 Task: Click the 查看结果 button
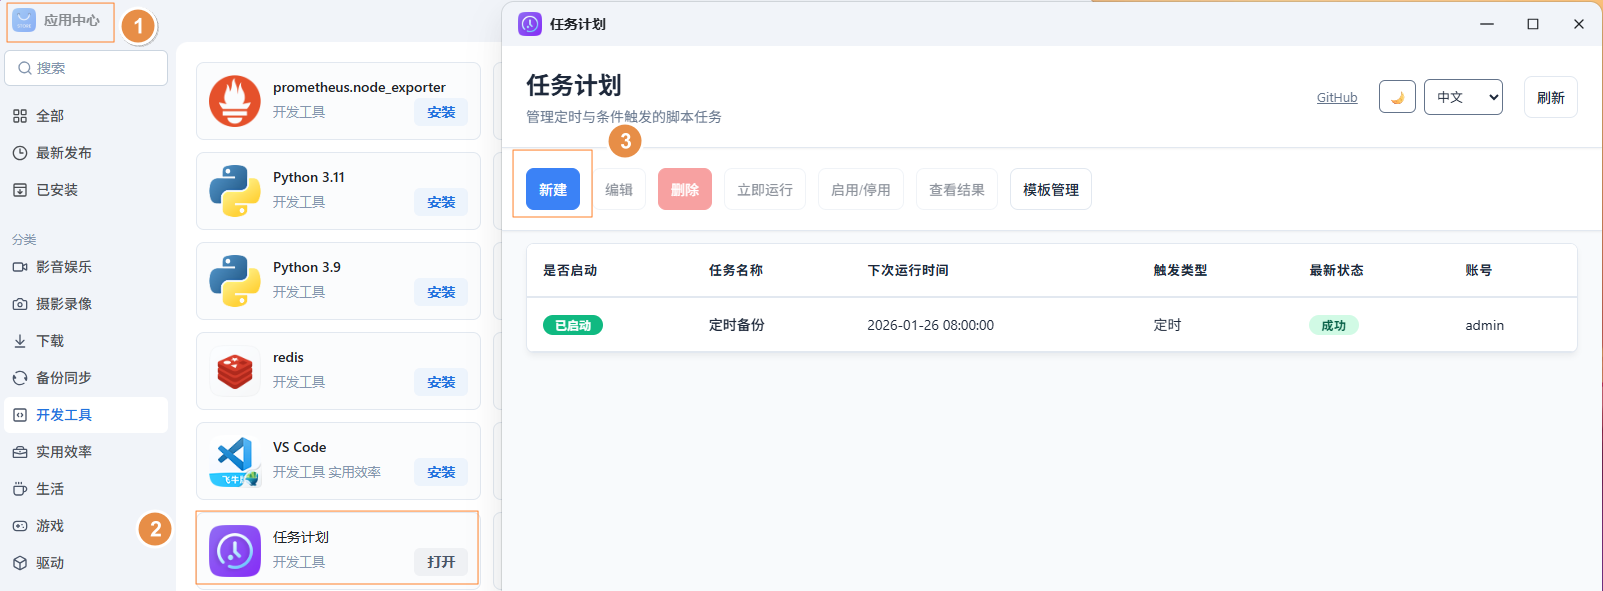(957, 189)
